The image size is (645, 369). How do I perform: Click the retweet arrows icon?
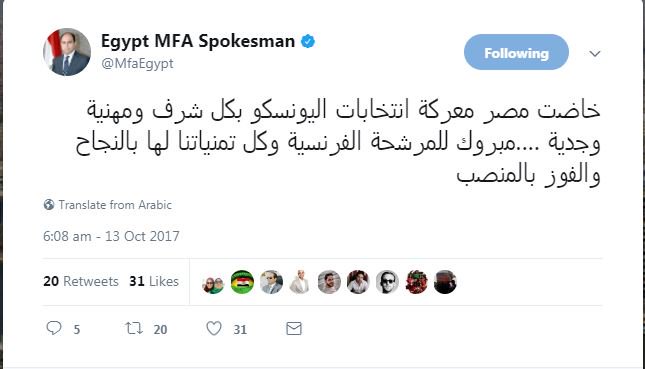point(134,328)
